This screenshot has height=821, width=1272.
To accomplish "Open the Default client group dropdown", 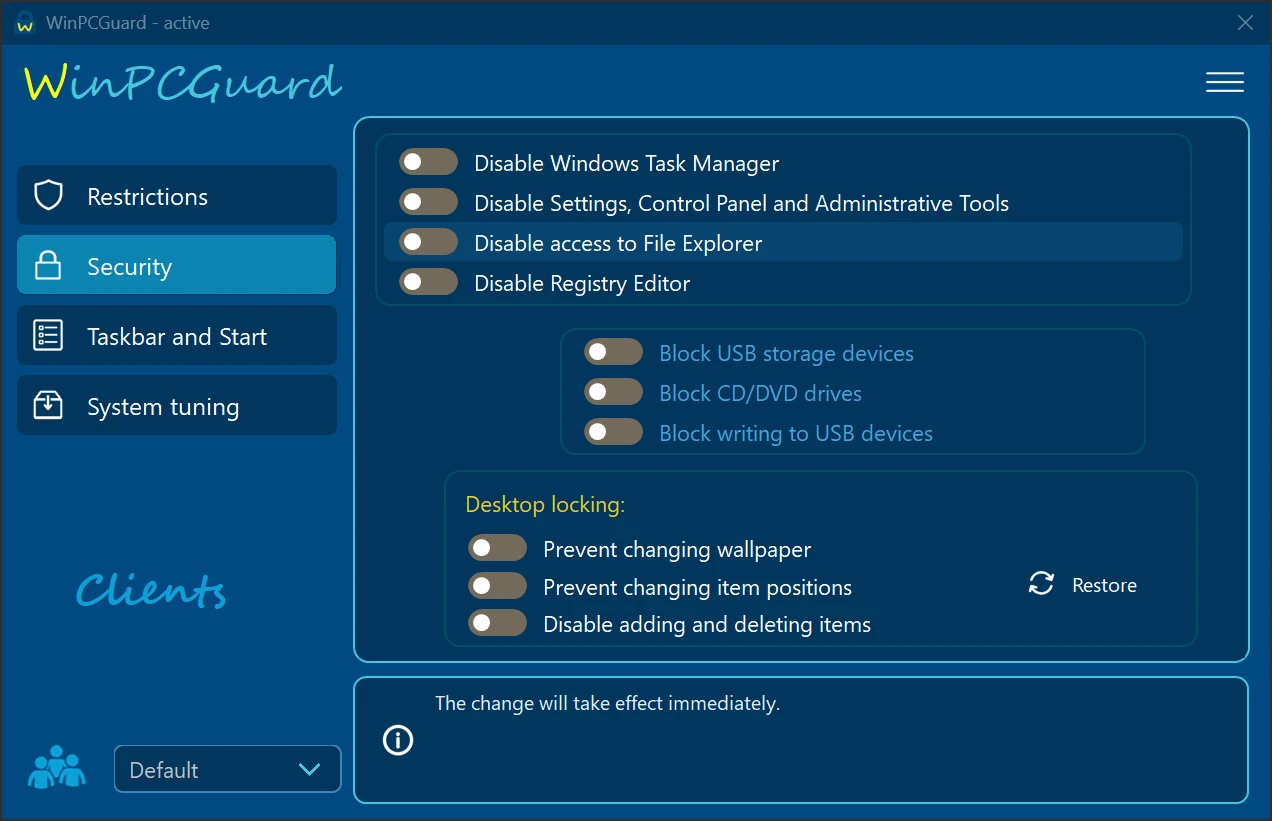I will [227, 769].
